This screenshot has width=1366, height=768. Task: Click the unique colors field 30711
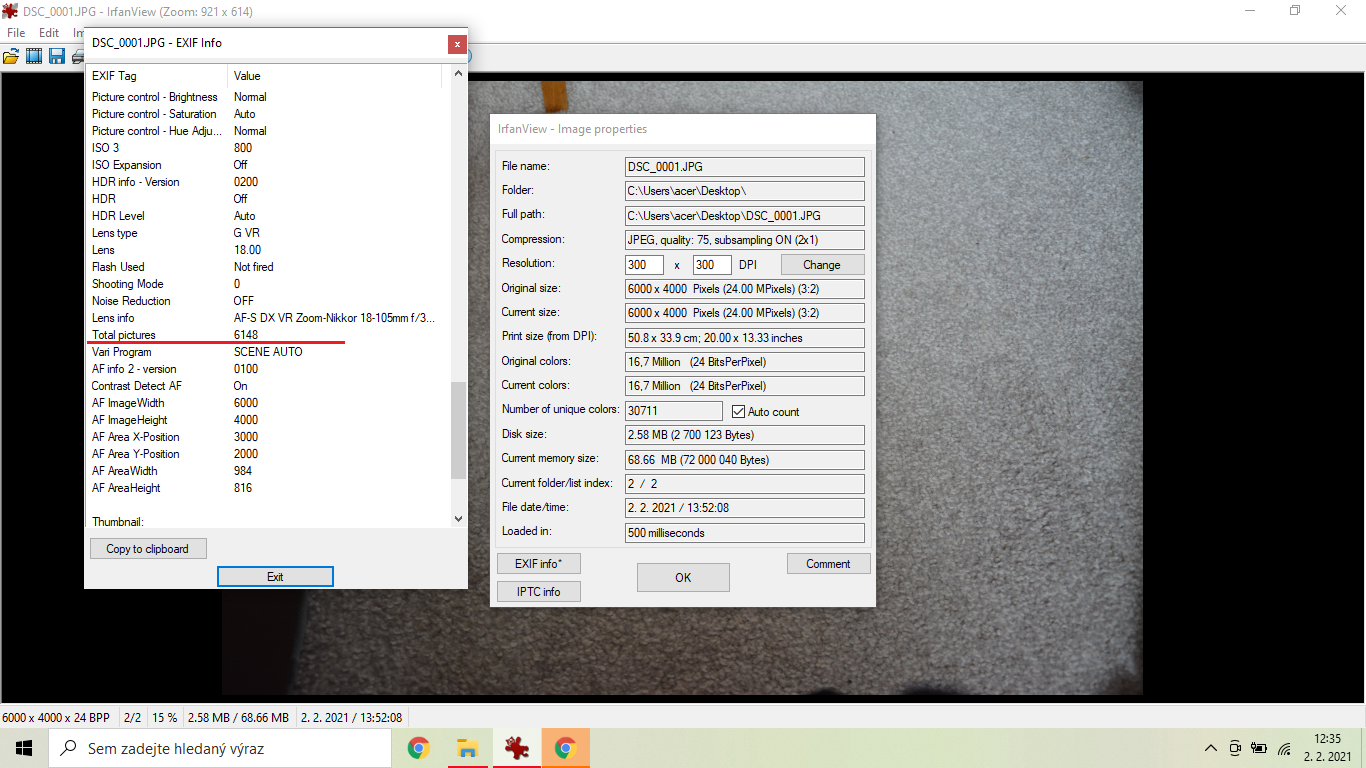674,411
